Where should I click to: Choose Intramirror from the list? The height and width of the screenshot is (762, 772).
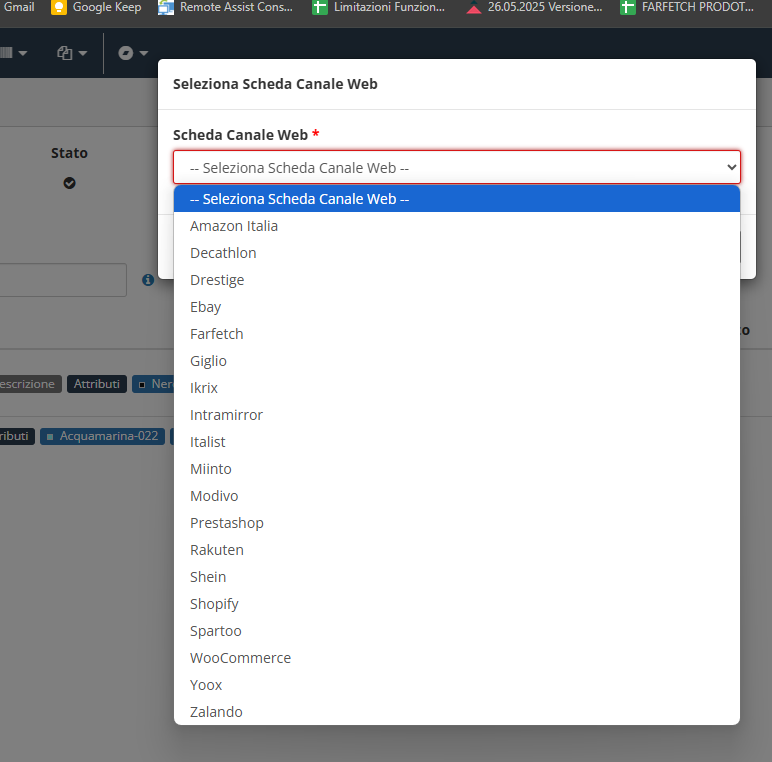456,415
